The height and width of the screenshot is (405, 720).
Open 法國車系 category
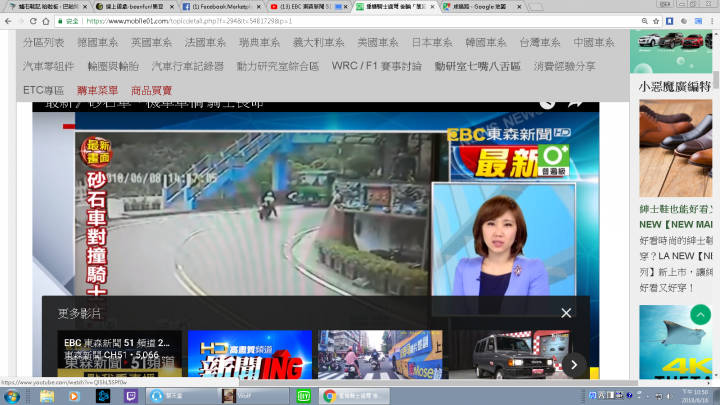pyautogui.click(x=205, y=43)
